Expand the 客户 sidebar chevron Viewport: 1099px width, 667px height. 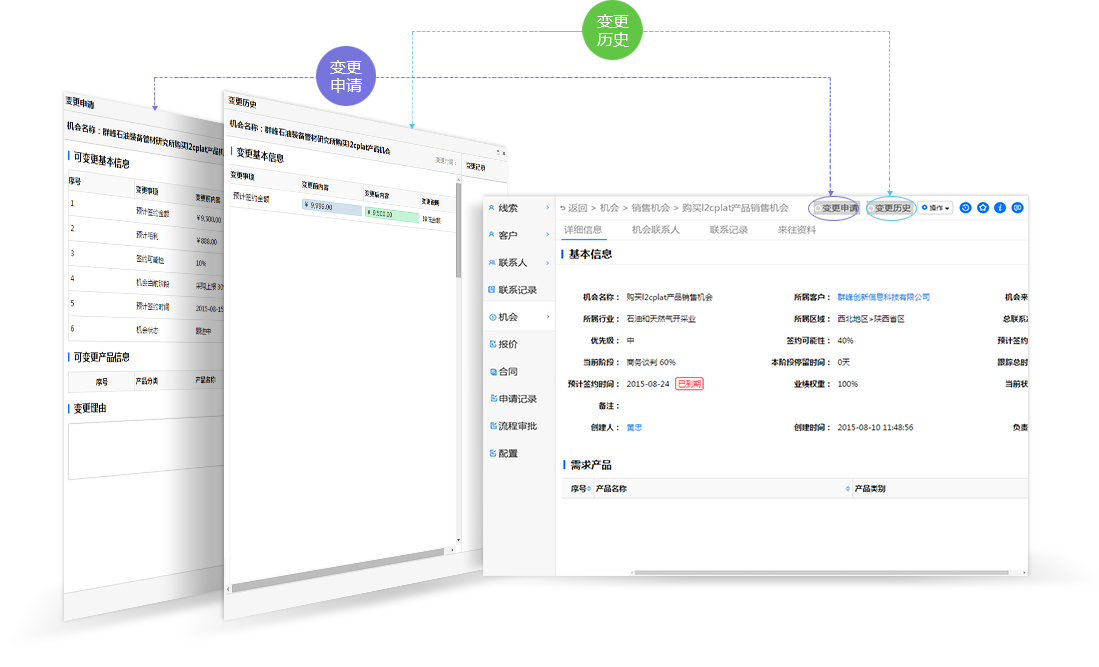[547, 235]
